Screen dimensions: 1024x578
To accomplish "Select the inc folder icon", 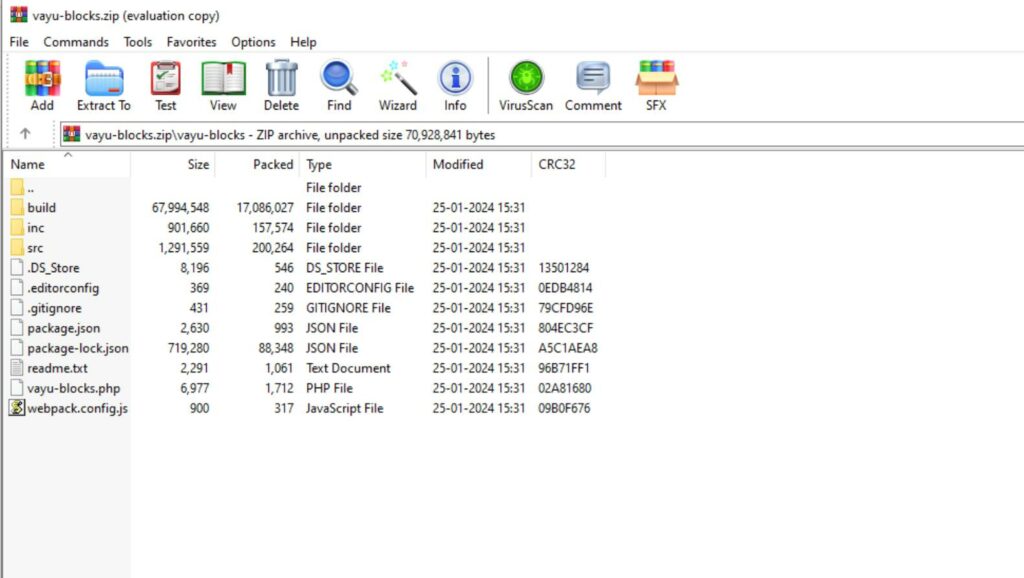I will tap(17, 228).
